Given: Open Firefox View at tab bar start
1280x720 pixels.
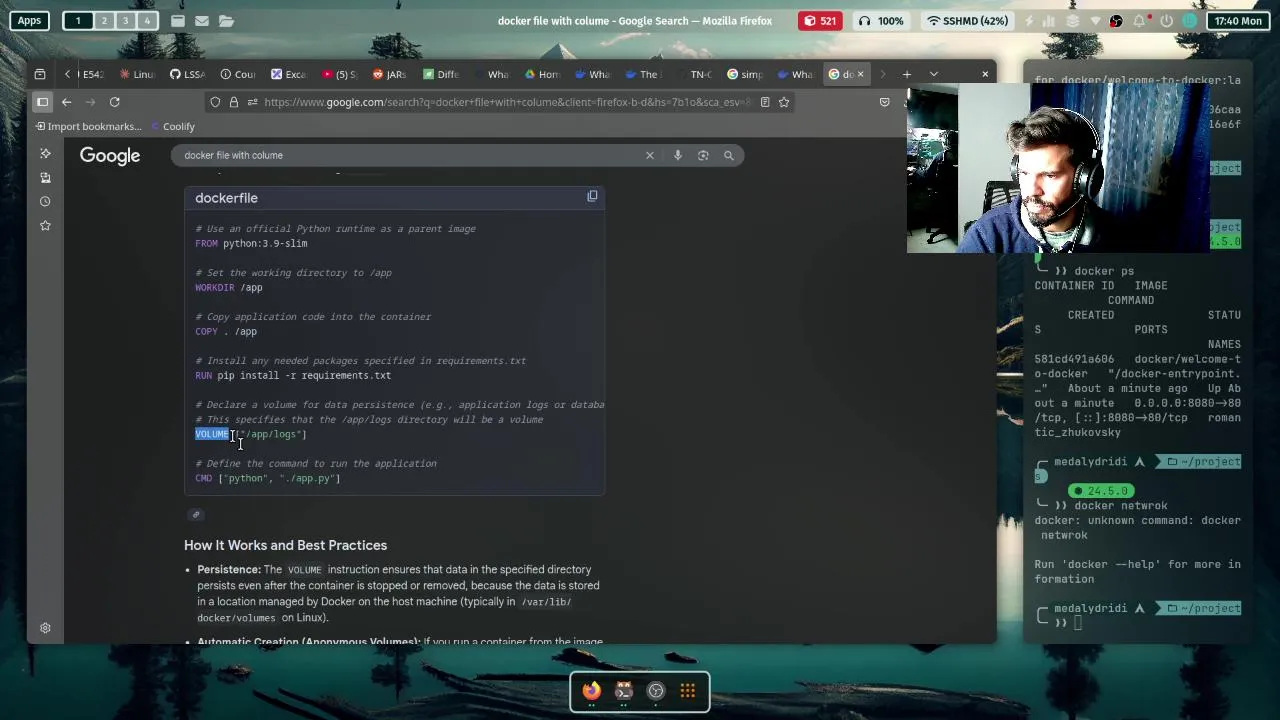Looking at the screenshot, I should pyautogui.click(x=40, y=74).
